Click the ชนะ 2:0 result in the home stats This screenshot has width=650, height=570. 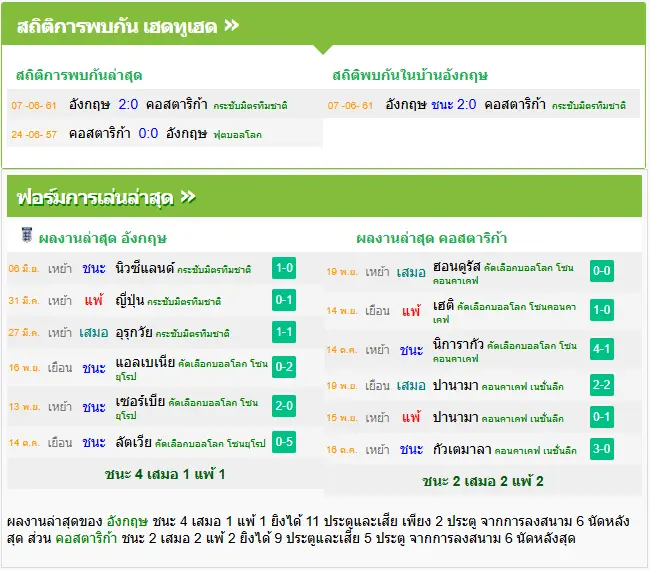click(454, 104)
